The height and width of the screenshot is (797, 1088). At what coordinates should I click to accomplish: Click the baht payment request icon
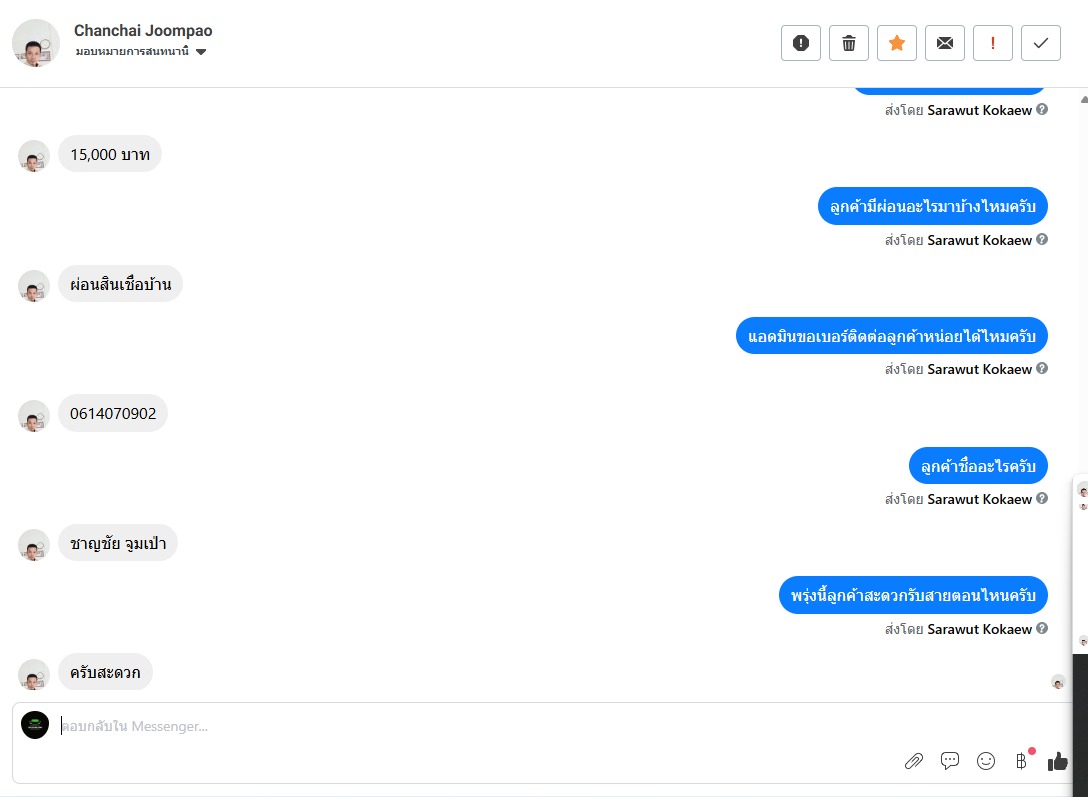pos(1021,761)
